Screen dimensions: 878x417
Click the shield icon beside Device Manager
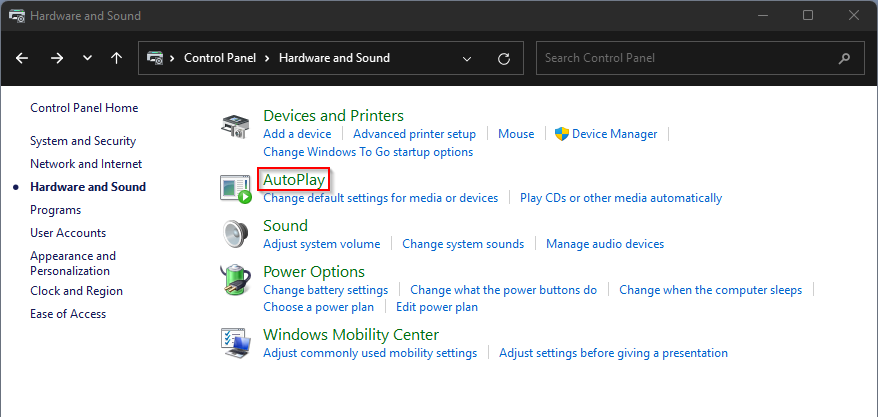pos(562,134)
